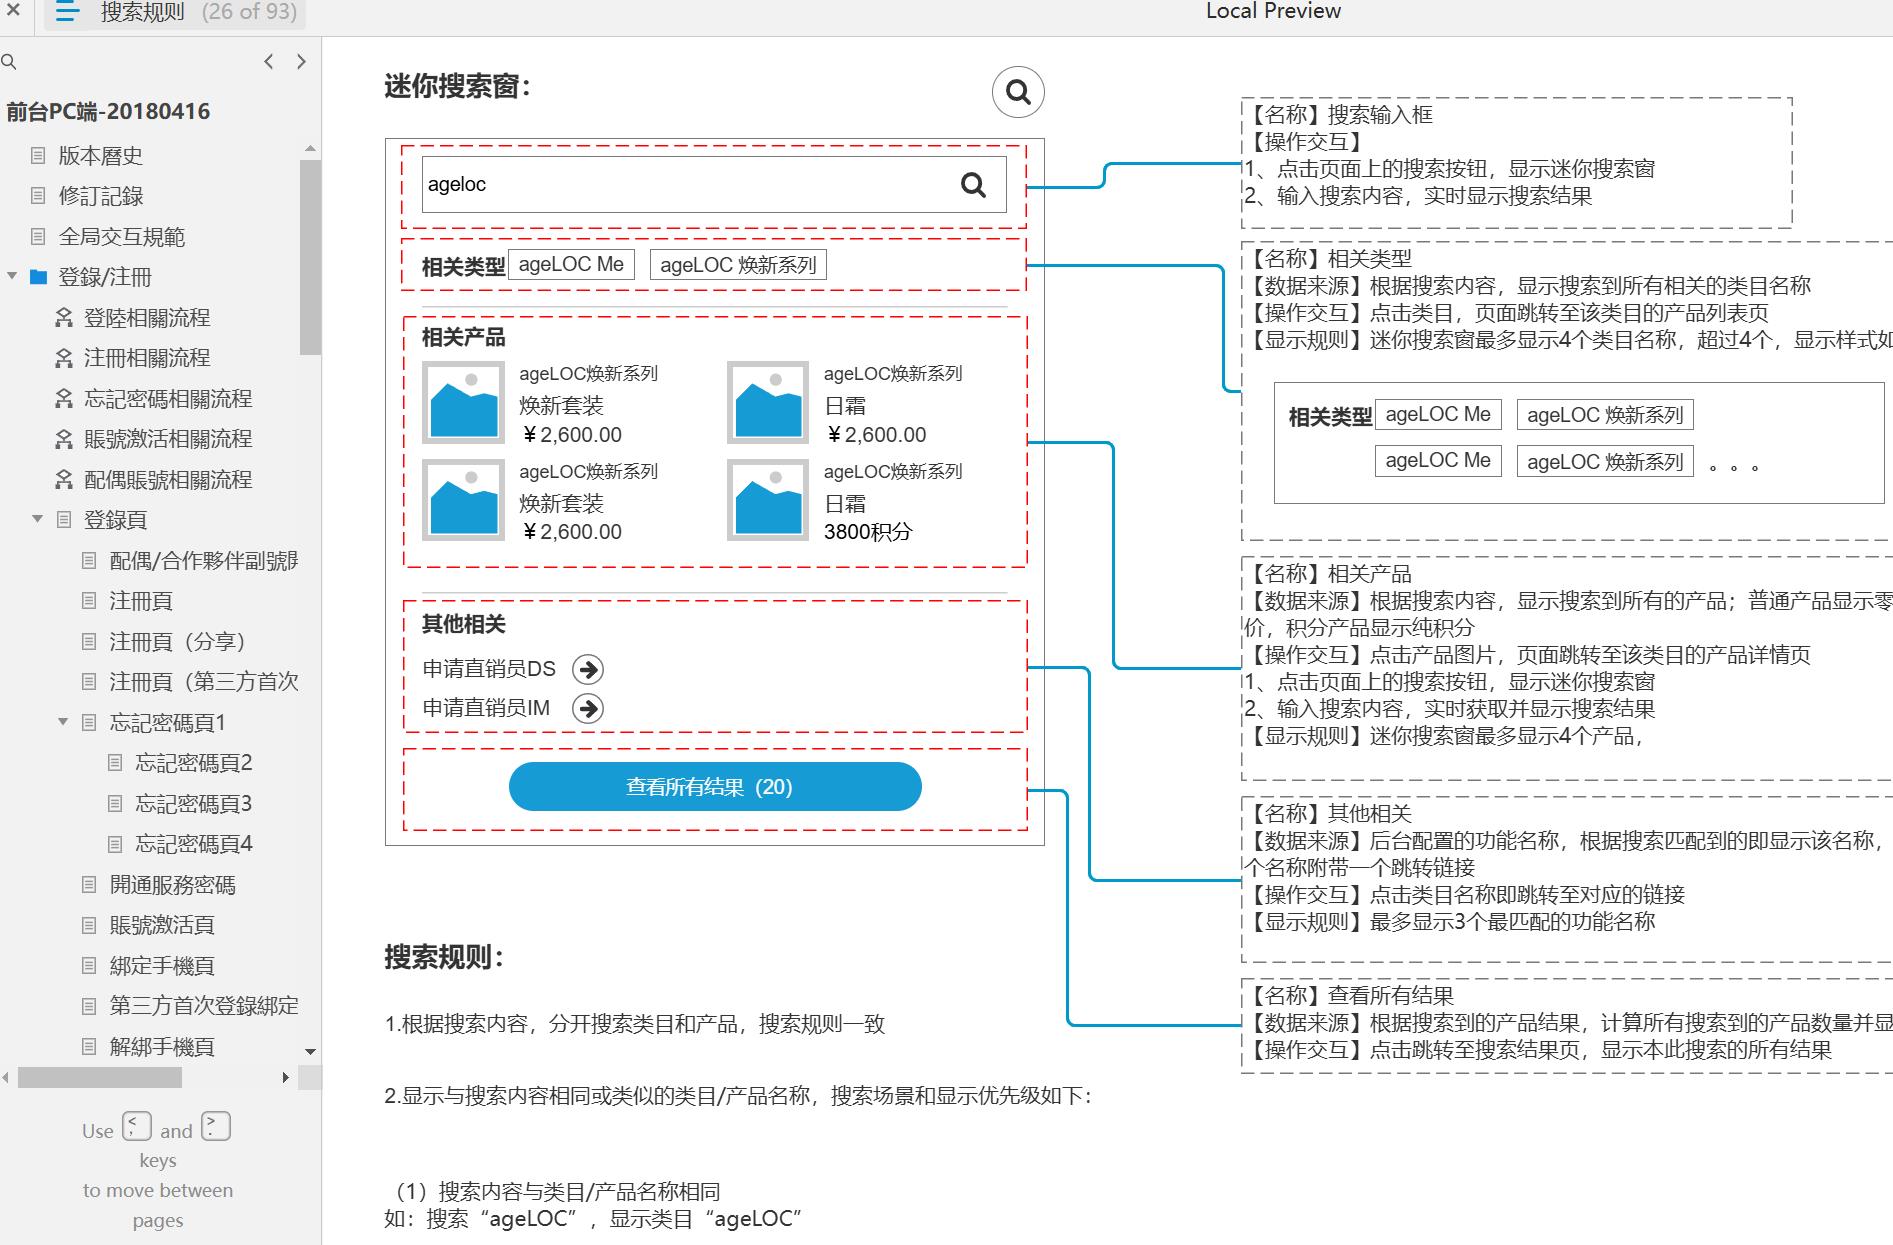Viewport: 1893px width, 1245px height.
Task: Click the lower-row ageLOC Me tag in the annotation example
Action: click(x=1438, y=460)
